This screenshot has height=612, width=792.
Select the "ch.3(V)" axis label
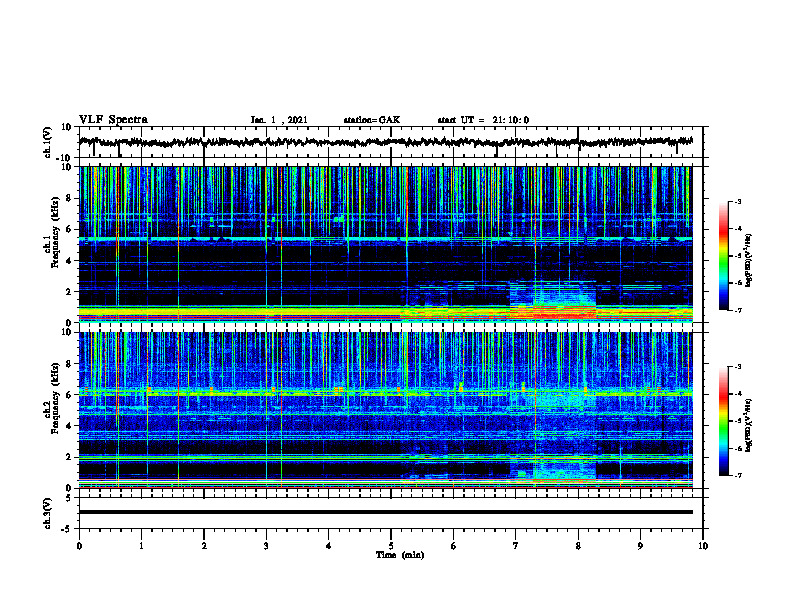48,513
